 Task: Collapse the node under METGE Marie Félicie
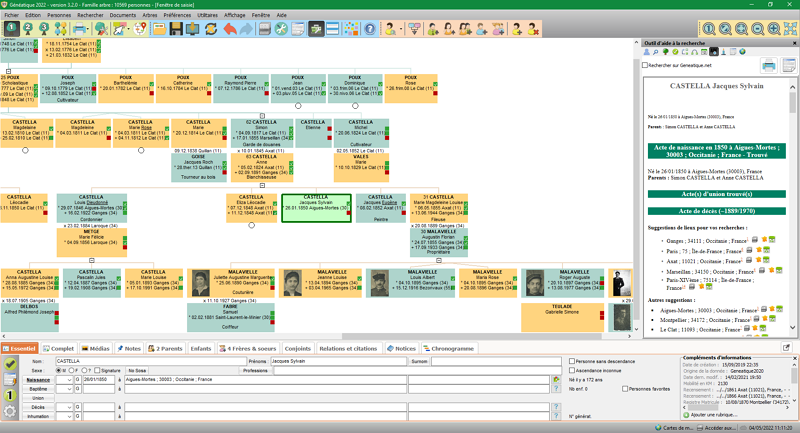tap(92, 260)
